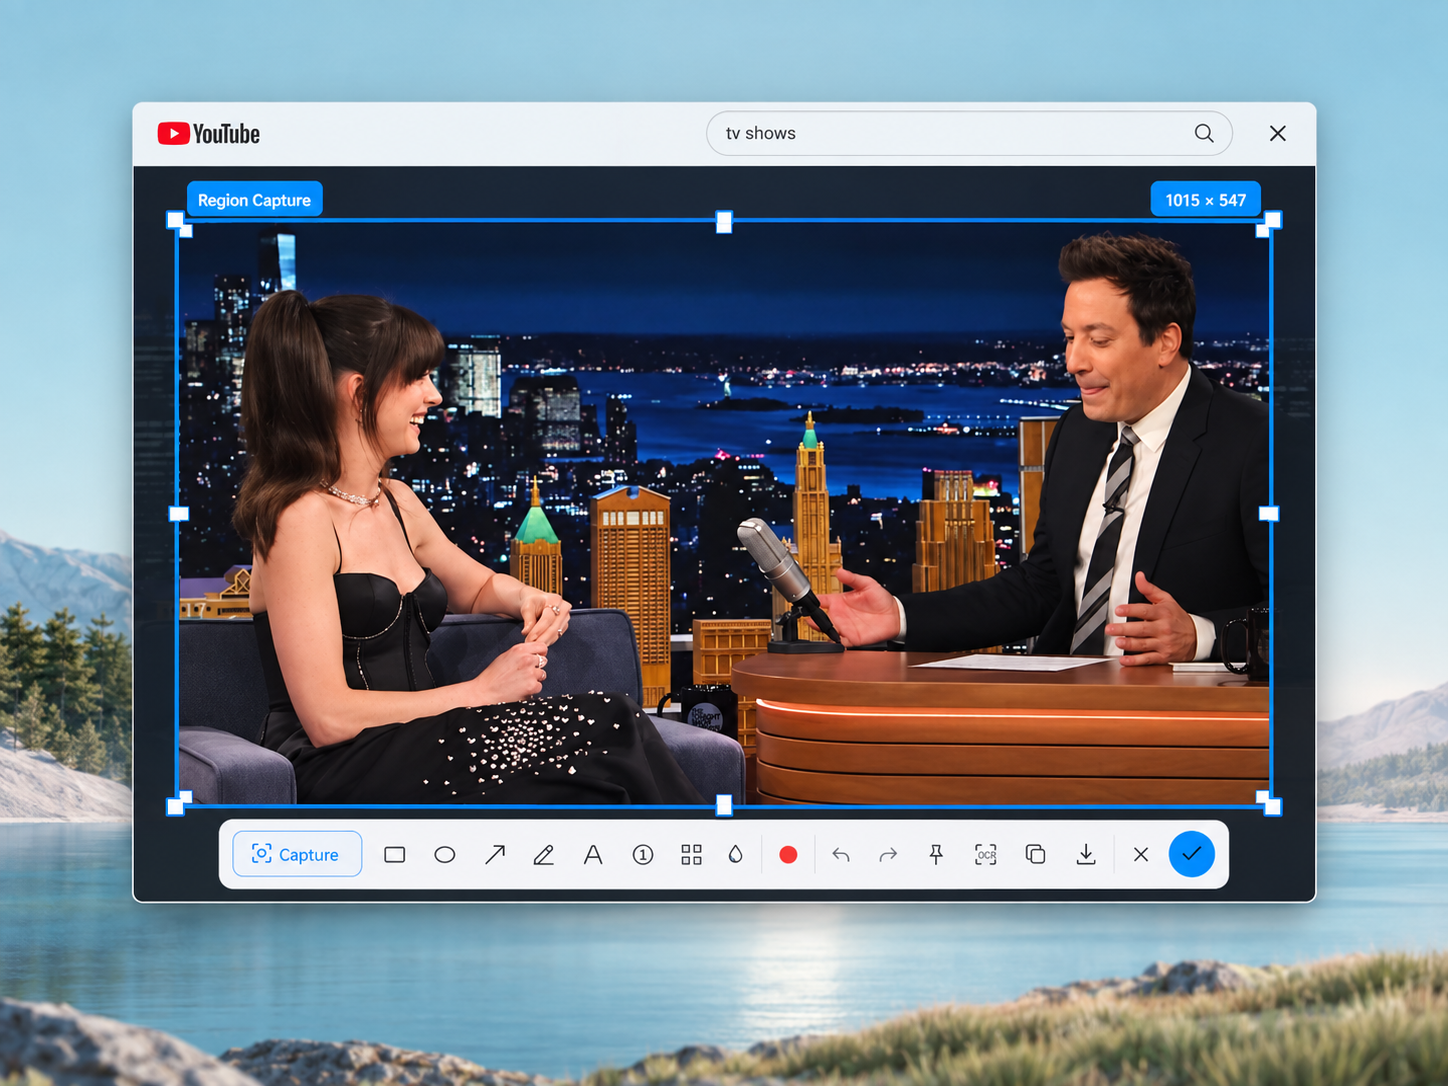The height and width of the screenshot is (1086, 1448).
Task: Click the Capture mode button
Action: tap(297, 854)
